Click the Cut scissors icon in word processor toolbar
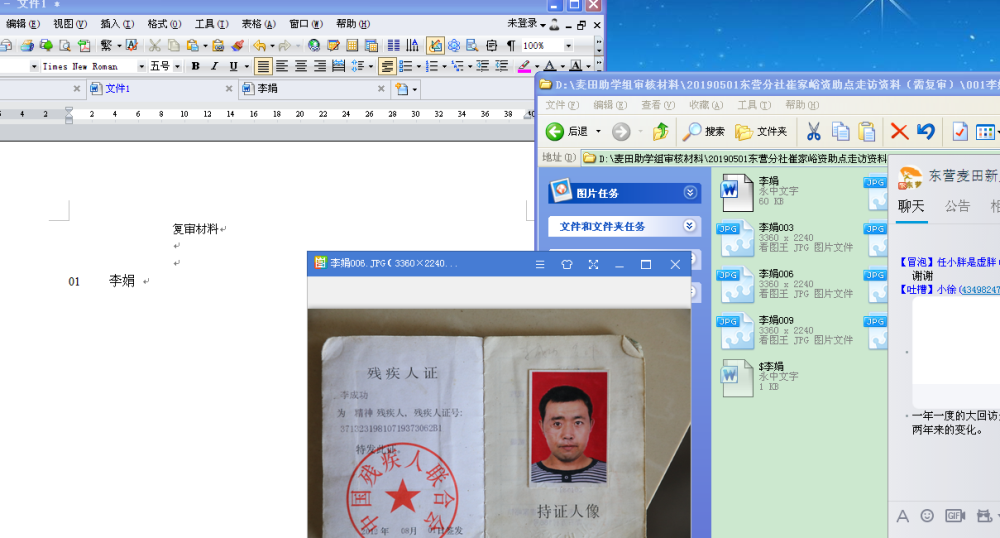This screenshot has height=538, width=1000. (154, 45)
